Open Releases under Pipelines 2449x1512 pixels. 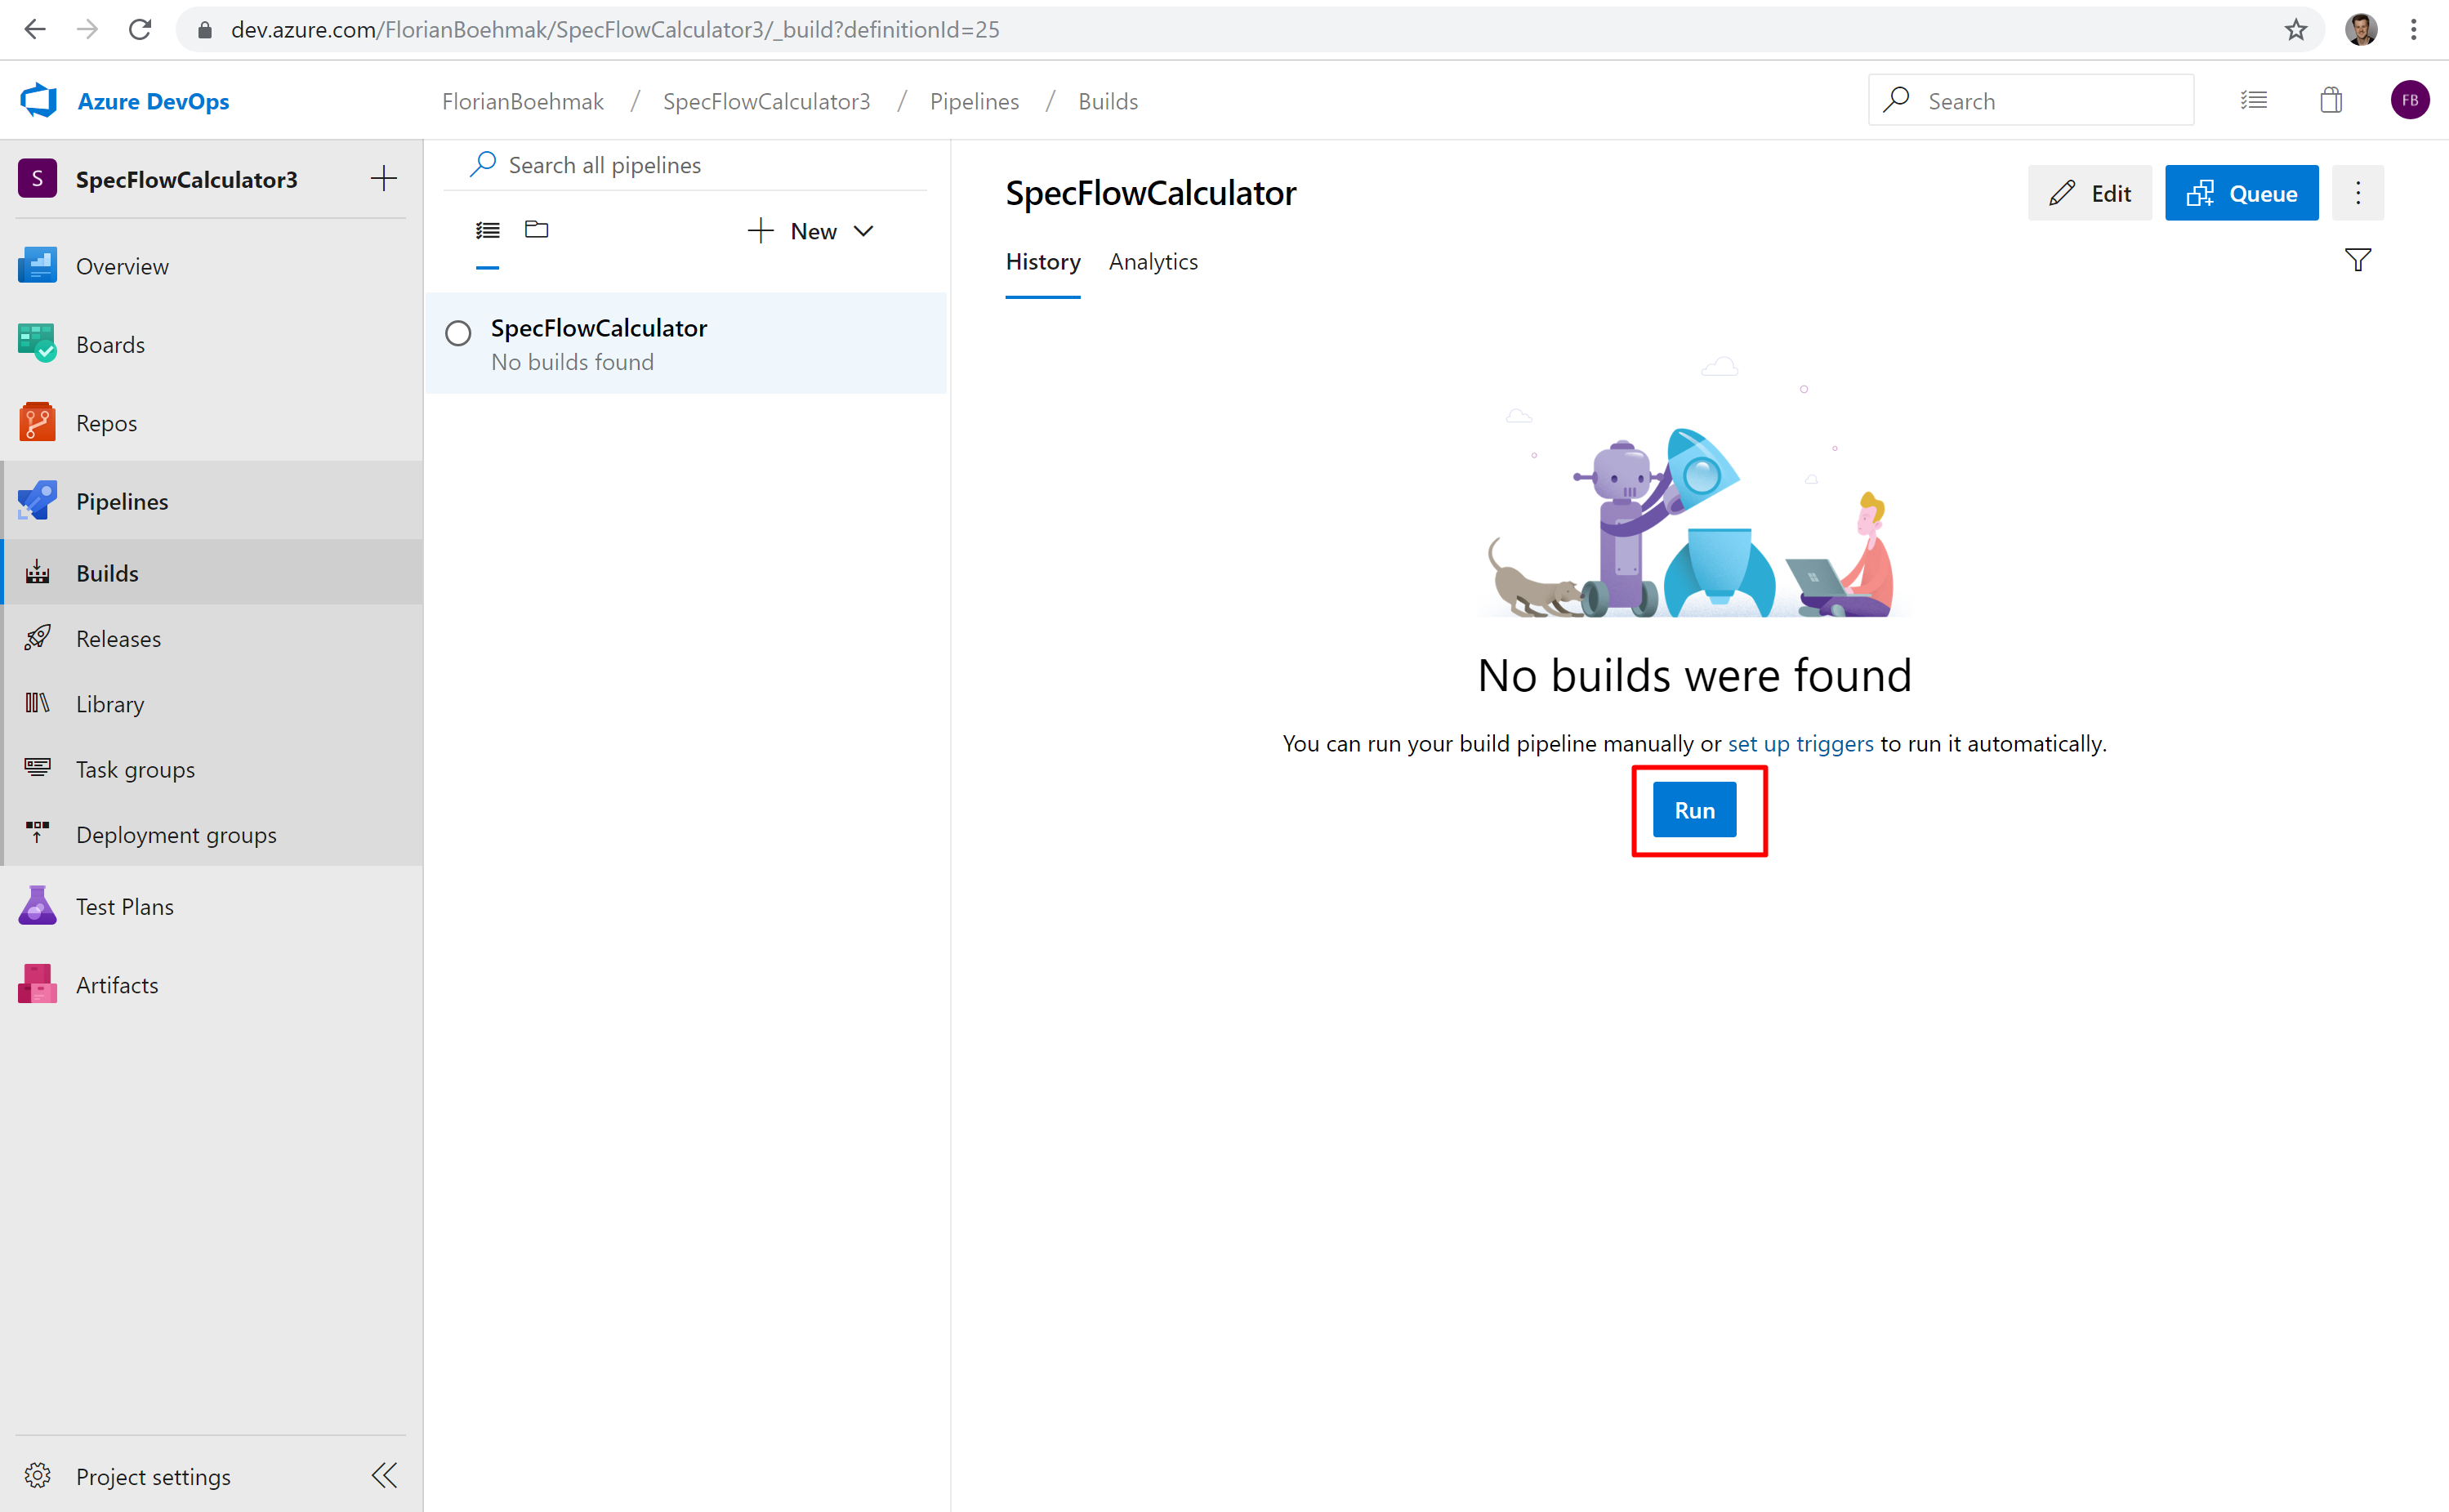pos(118,638)
